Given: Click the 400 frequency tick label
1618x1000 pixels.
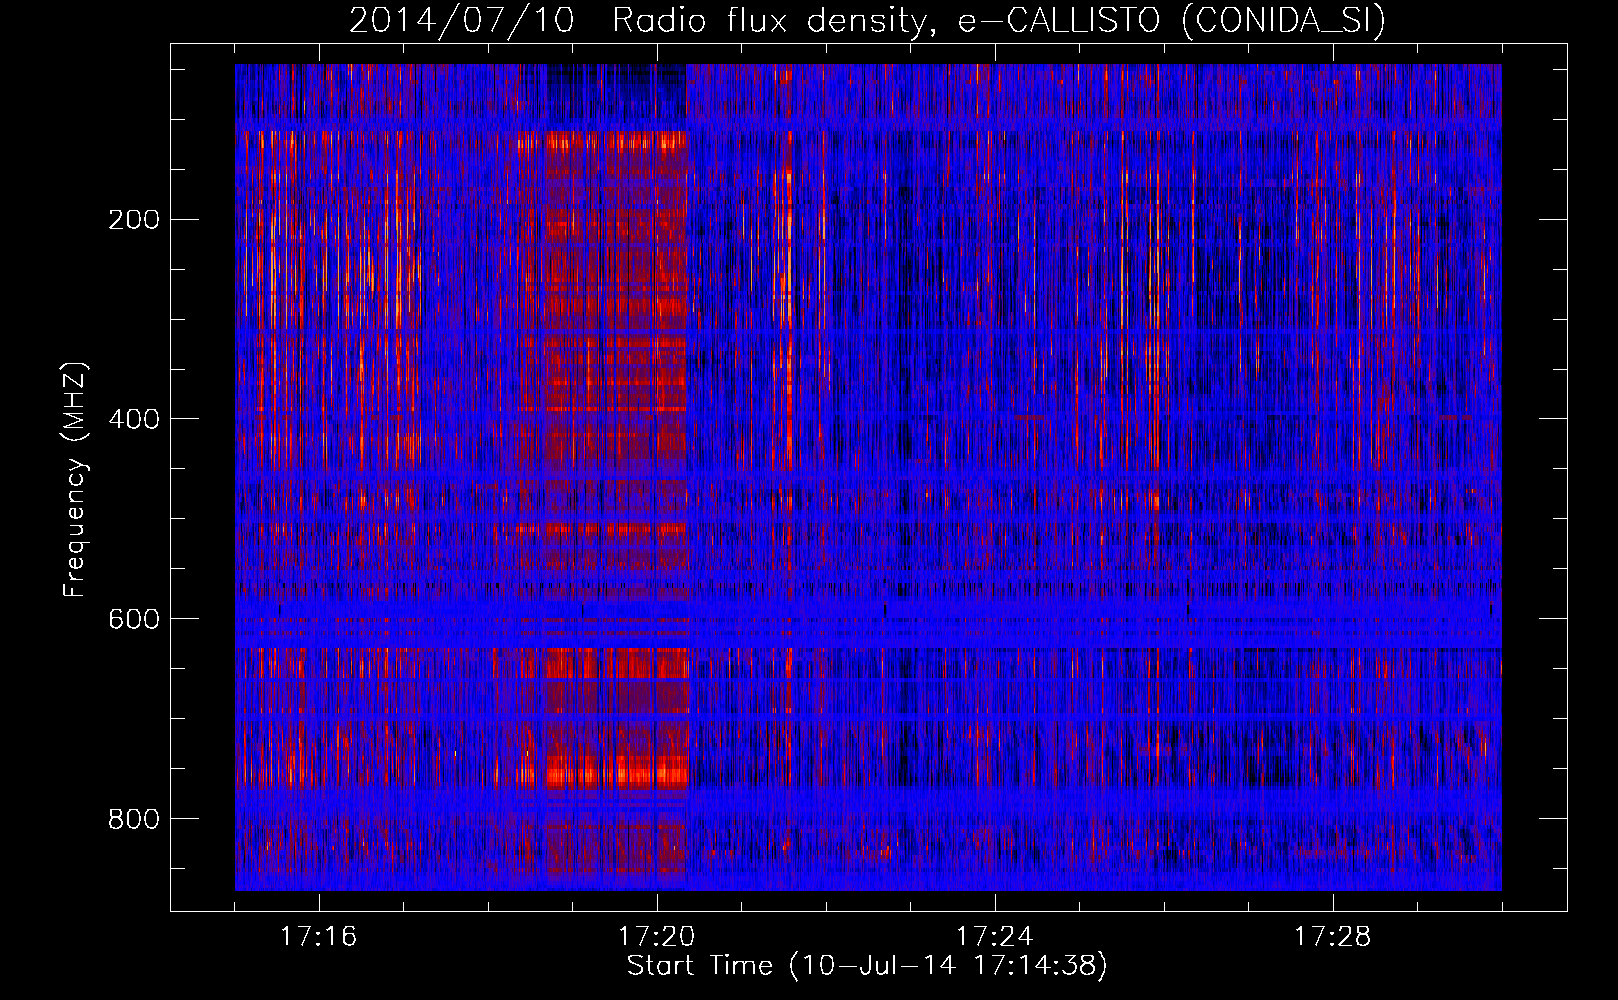Looking at the screenshot, I should (x=134, y=419).
